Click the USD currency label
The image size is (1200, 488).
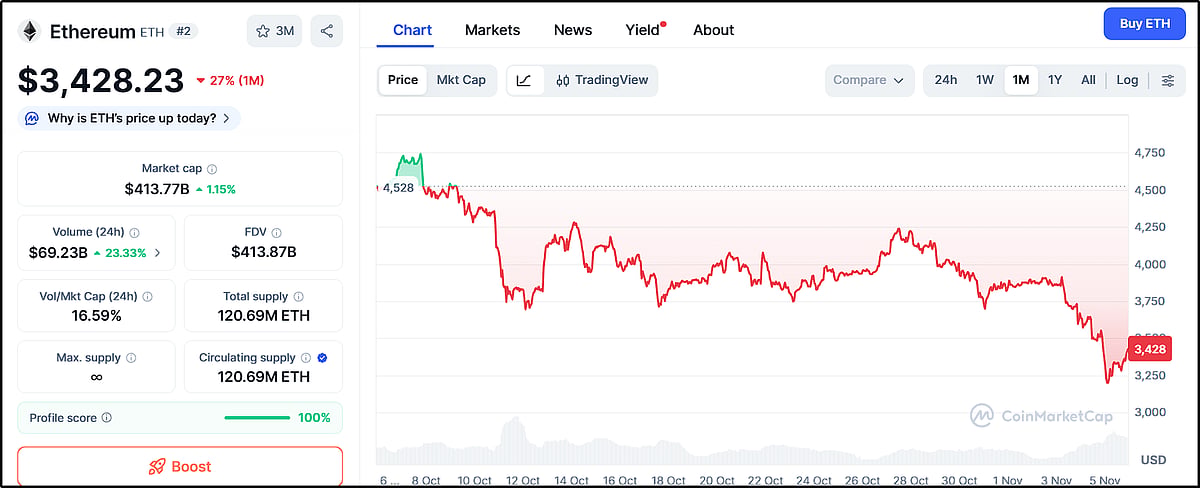click(1154, 460)
